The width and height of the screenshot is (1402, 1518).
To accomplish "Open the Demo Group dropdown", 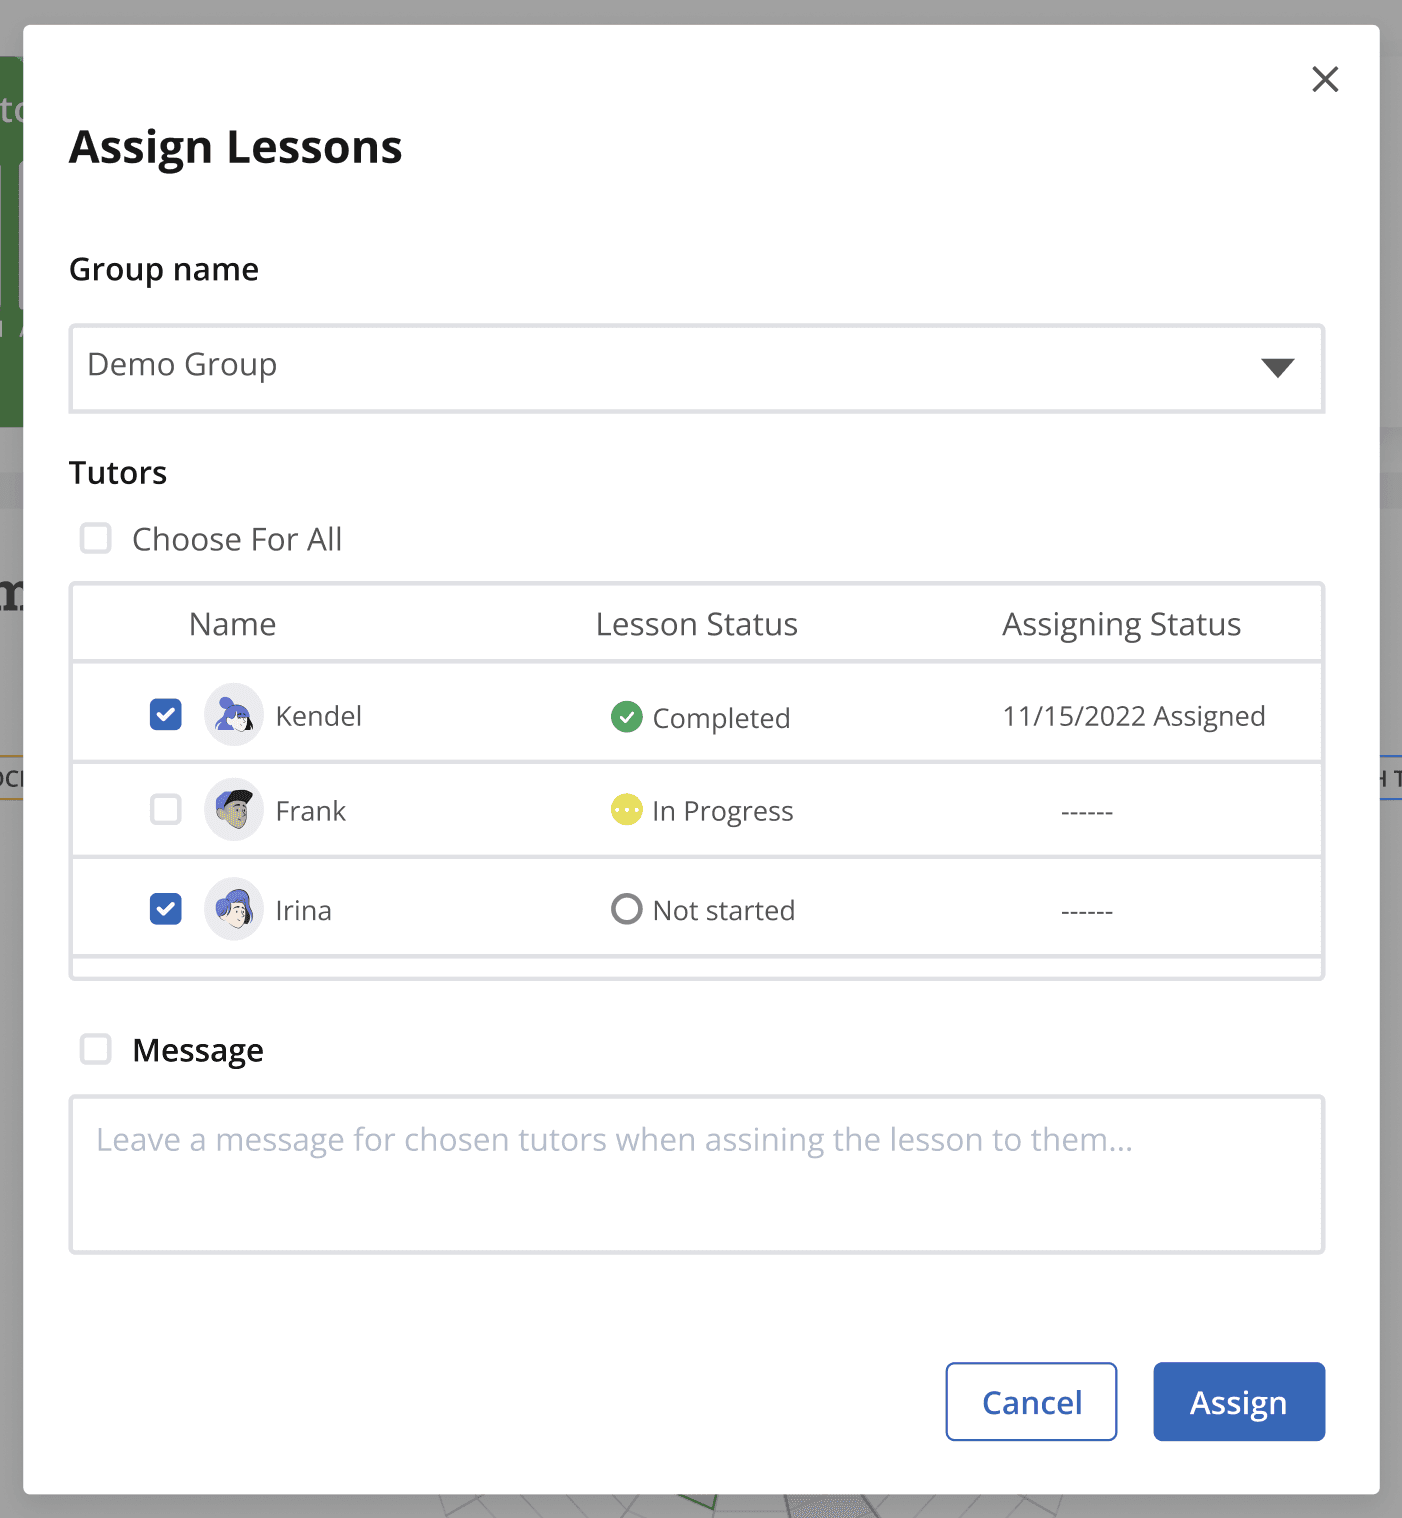I will pyautogui.click(x=697, y=368).
